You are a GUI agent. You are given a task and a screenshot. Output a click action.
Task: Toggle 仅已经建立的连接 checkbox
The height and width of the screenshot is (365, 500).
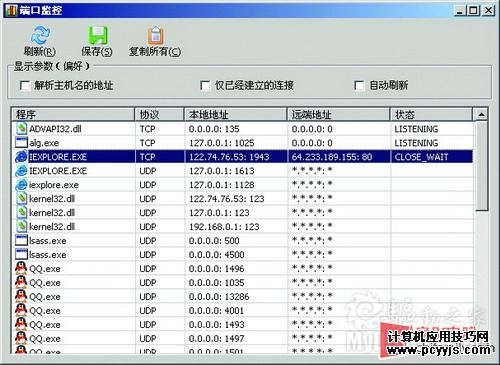click(205, 86)
